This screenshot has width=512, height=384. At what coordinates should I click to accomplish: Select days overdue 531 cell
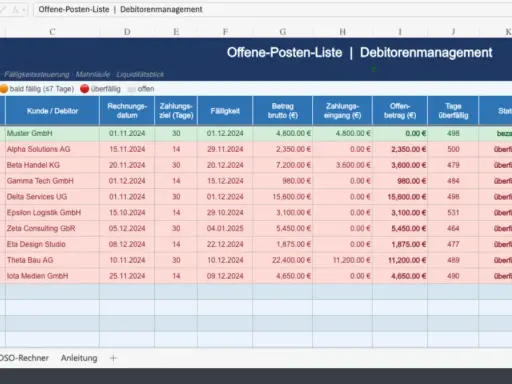[453, 212]
